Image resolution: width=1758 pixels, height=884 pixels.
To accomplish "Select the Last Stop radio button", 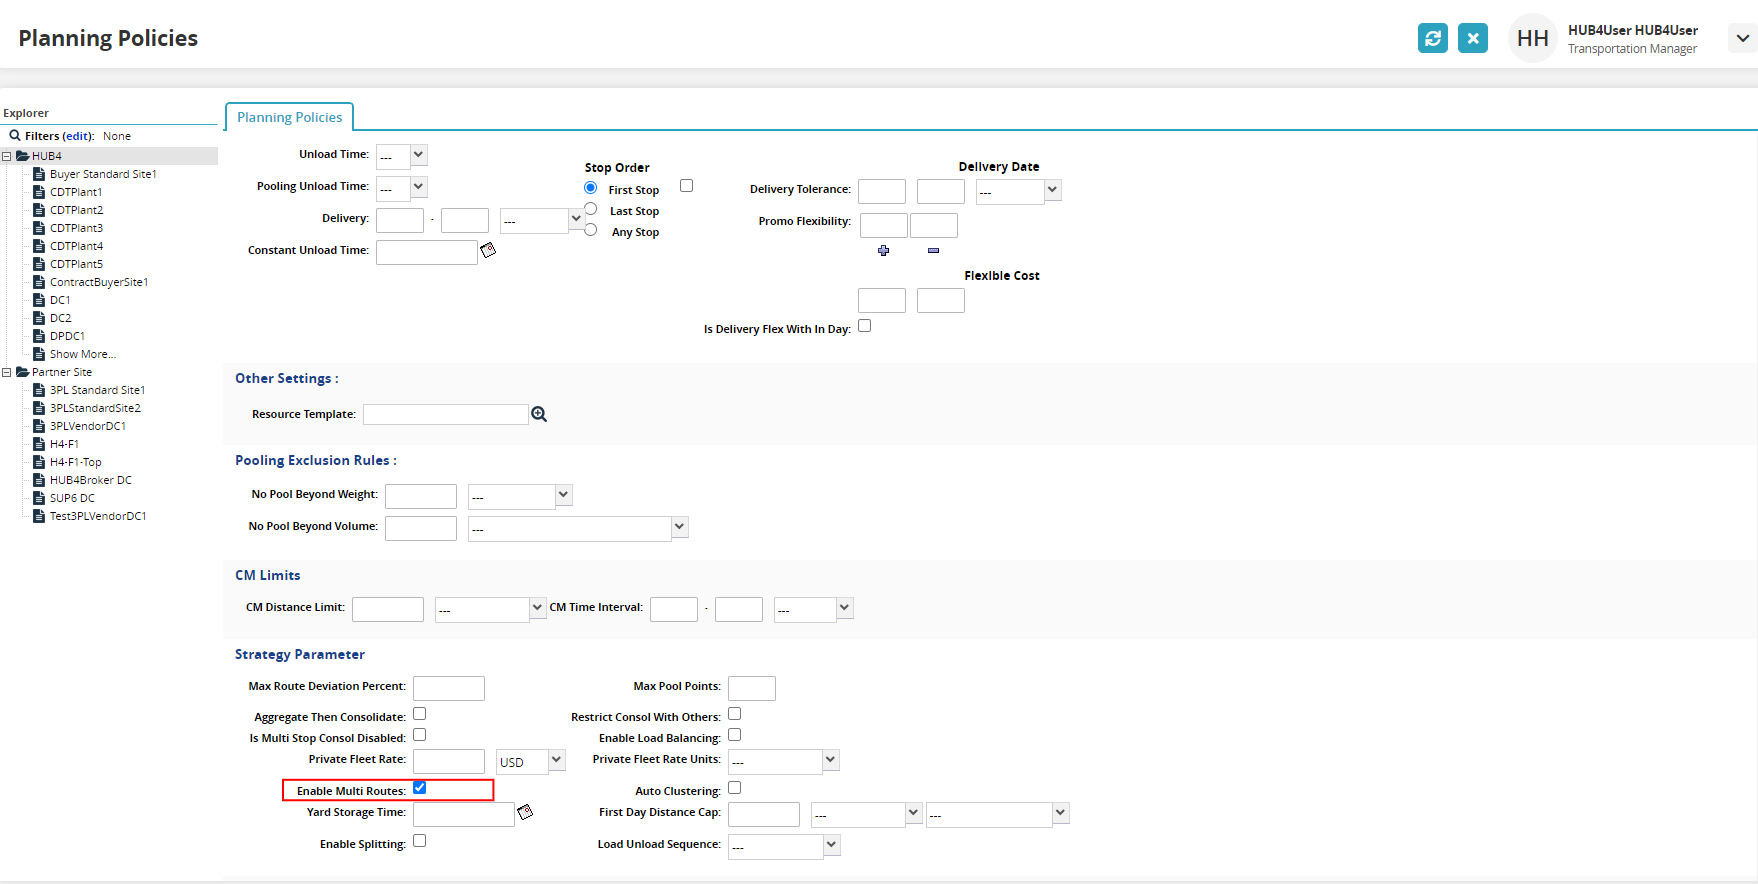I will [x=591, y=209].
